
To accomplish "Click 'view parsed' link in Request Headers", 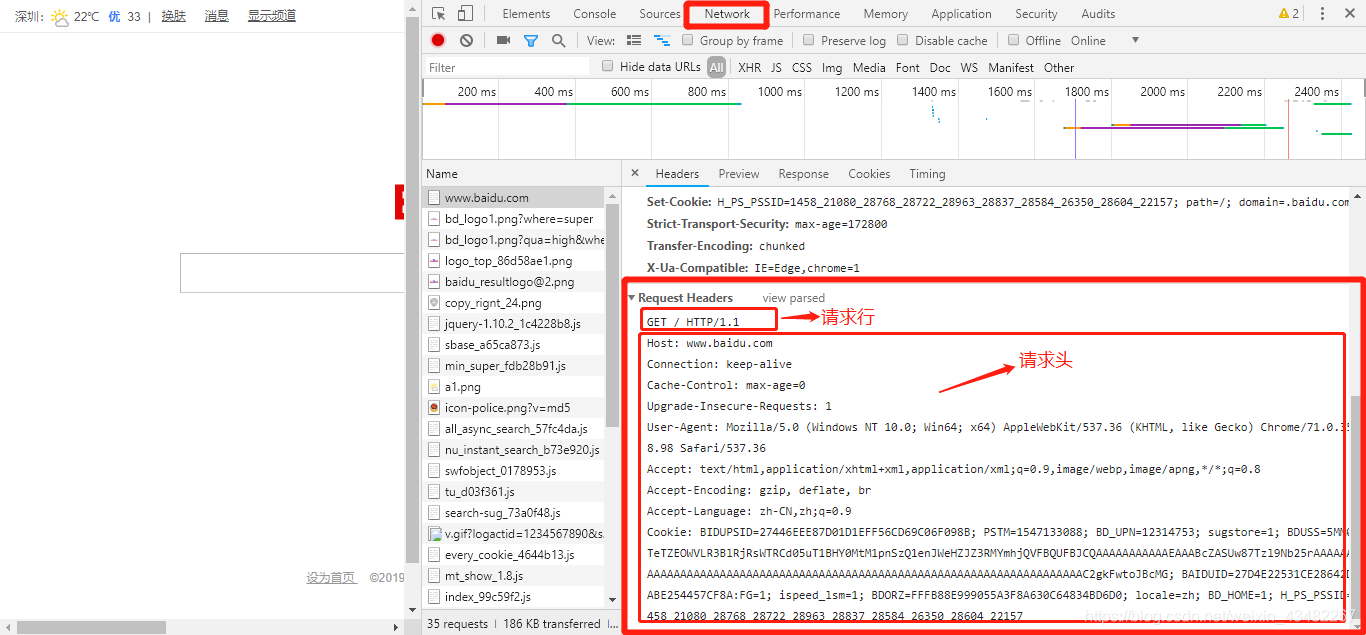I will 793,298.
